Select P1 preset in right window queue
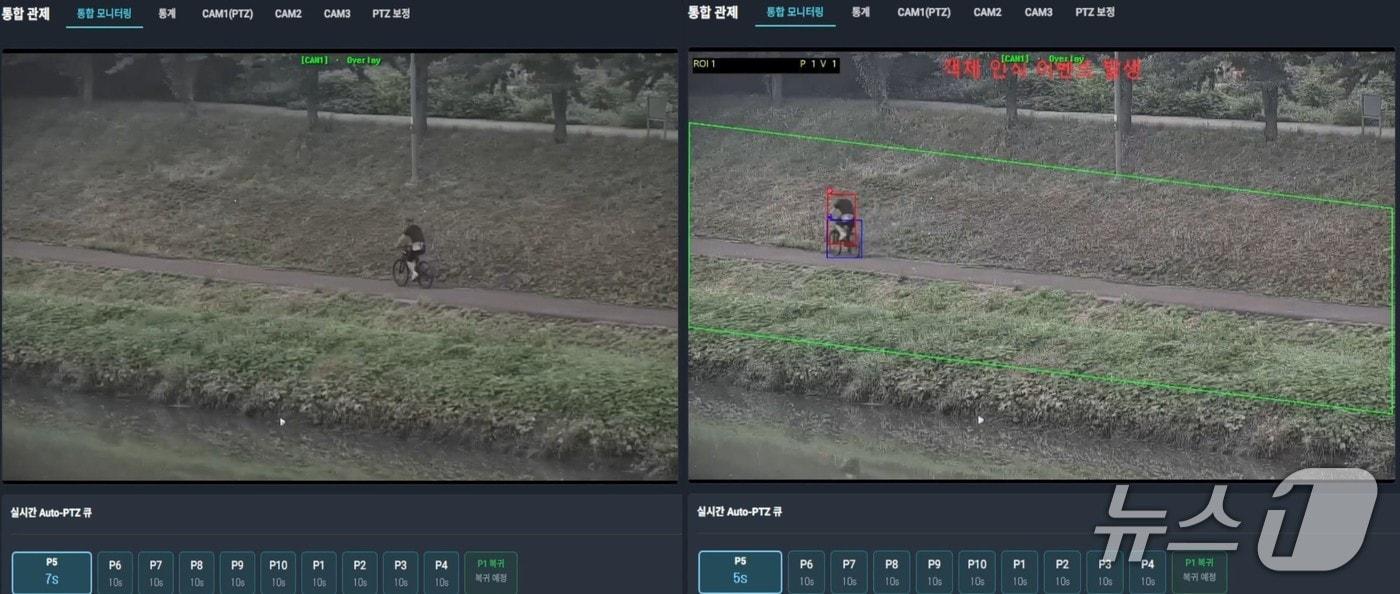1400x594 pixels. point(1019,572)
